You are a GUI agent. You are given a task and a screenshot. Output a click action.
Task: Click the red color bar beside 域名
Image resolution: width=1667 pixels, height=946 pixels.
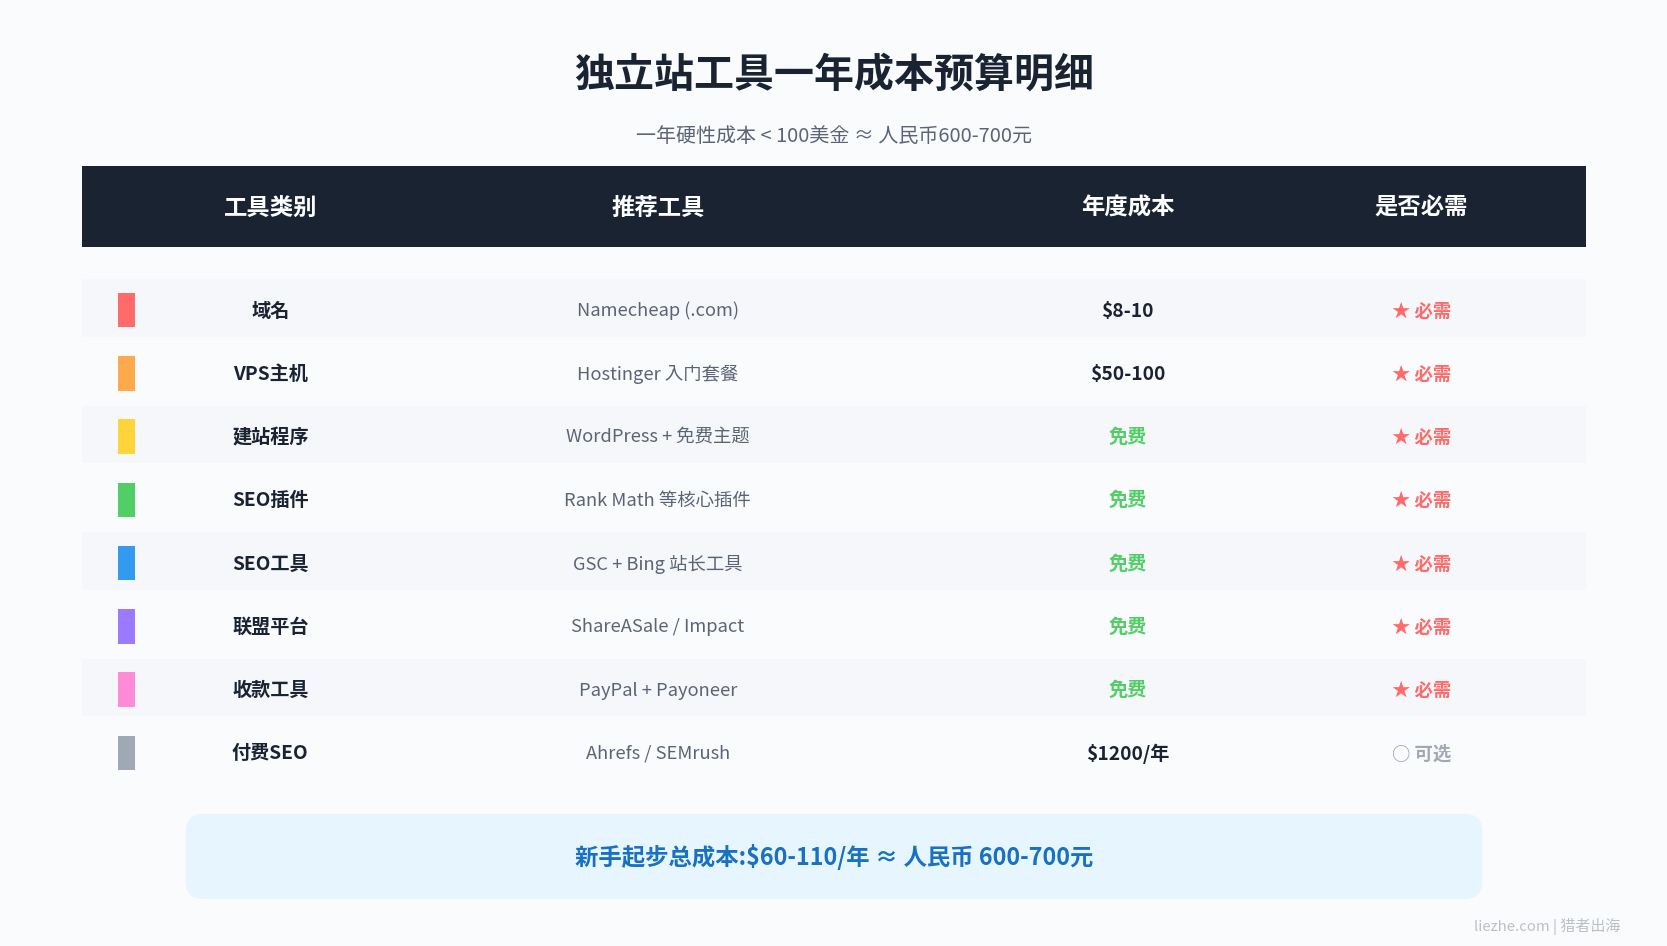pyautogui.click(x=126, y=310)
